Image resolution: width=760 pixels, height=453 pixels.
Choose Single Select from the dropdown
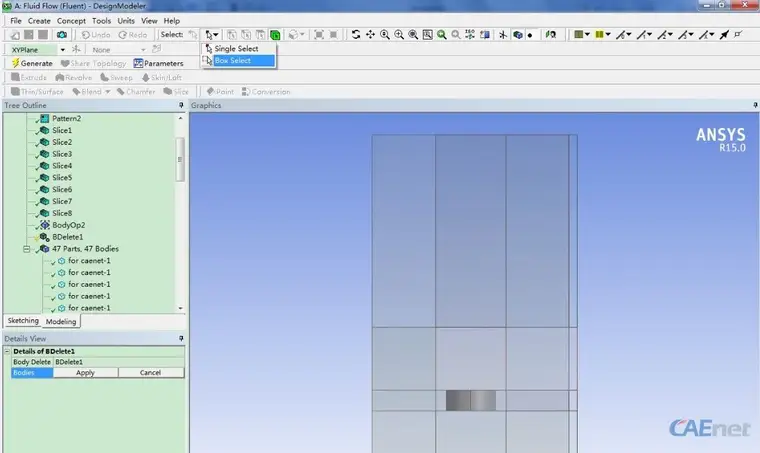239,48
